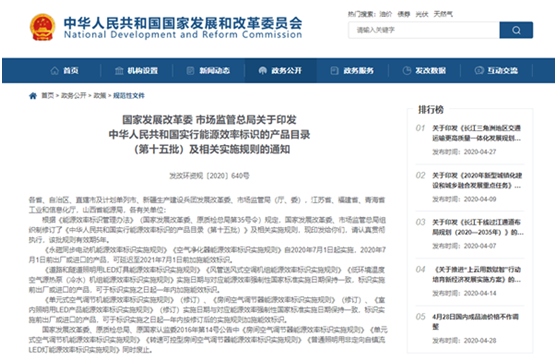This screenshot has height=363, width=557.
Task: Click the title line 中华人民共和国实行能源效率标识的产品目录
Action: click(x=209, y=135)
